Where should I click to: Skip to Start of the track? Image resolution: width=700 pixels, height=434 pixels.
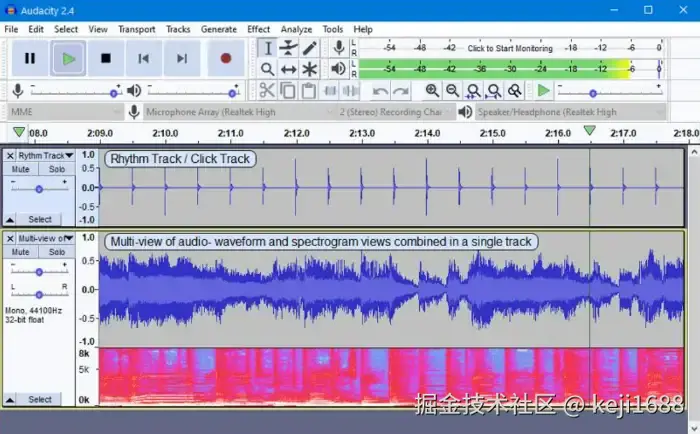[x=144, y=58]
